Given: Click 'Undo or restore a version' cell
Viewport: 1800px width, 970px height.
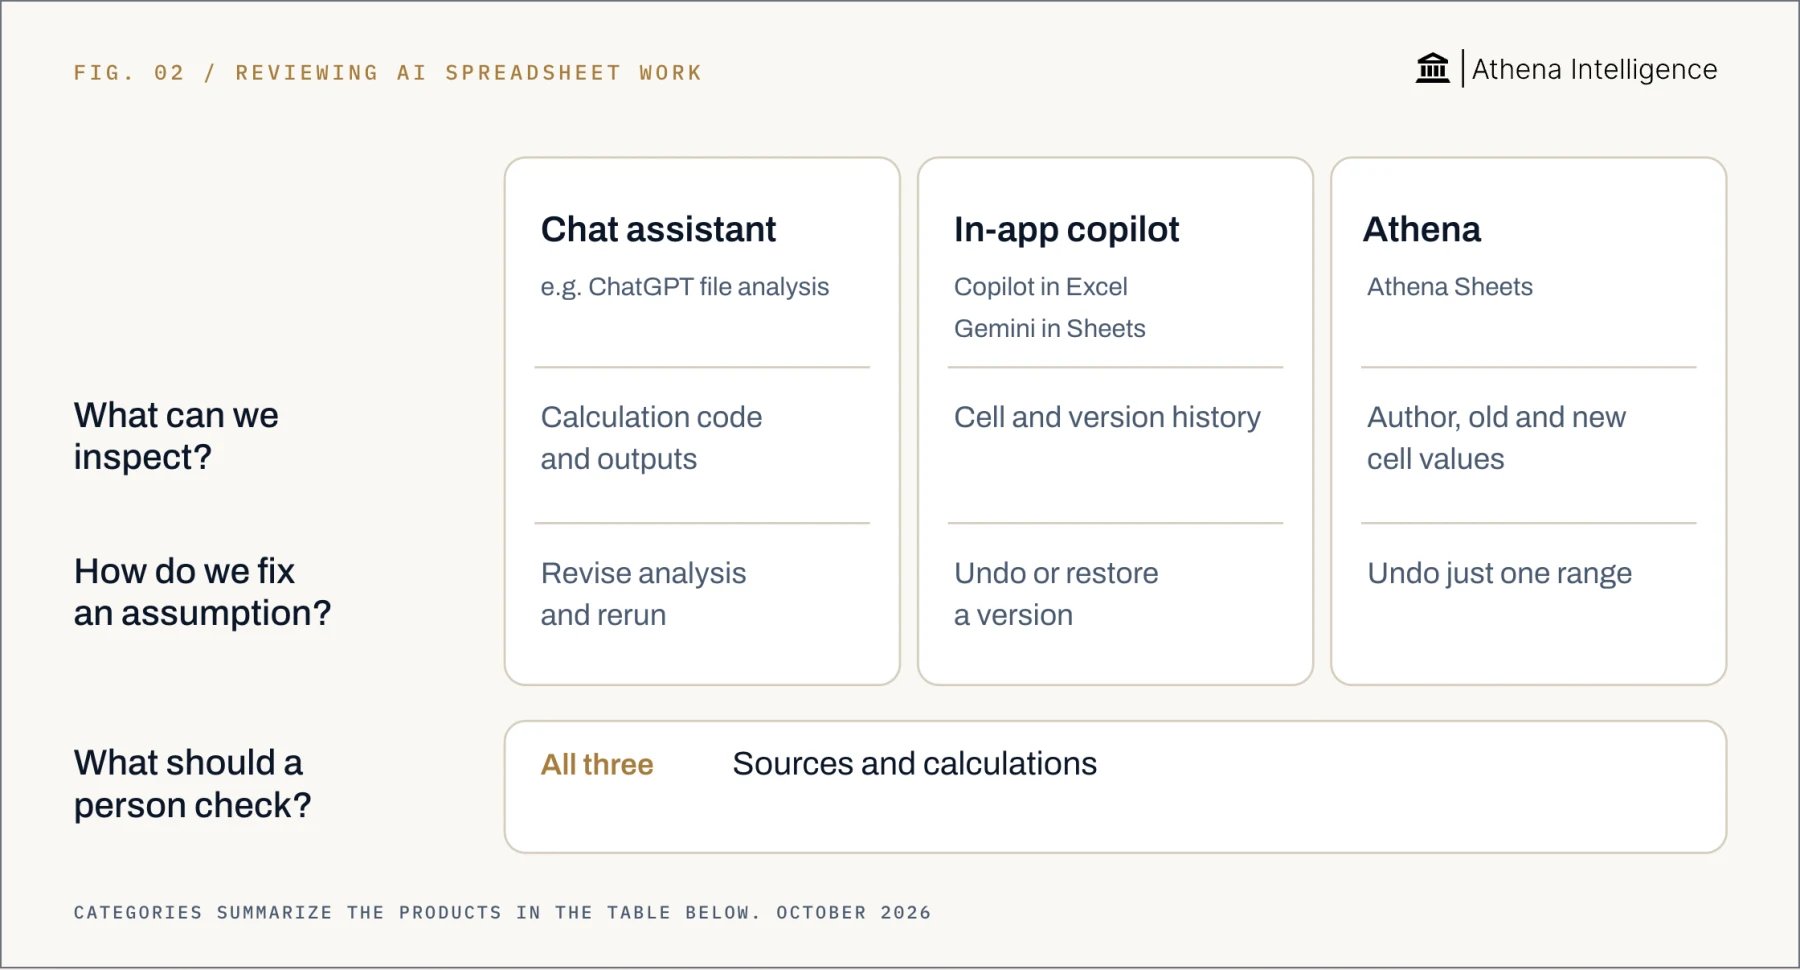Looking at the screenshot, I should [1056, 594].
